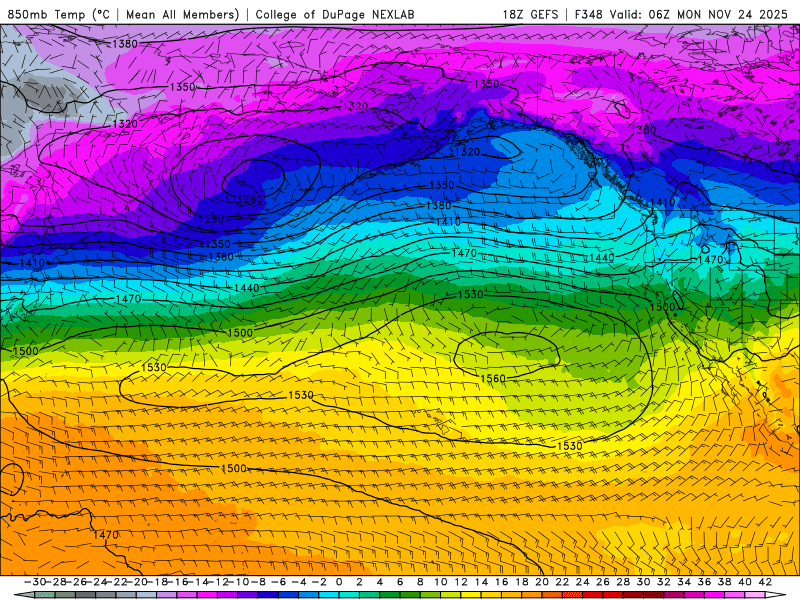Select the -14 value on the temperature scale
The height and width of the screenshot is (600, 800).
click(198, 582)
